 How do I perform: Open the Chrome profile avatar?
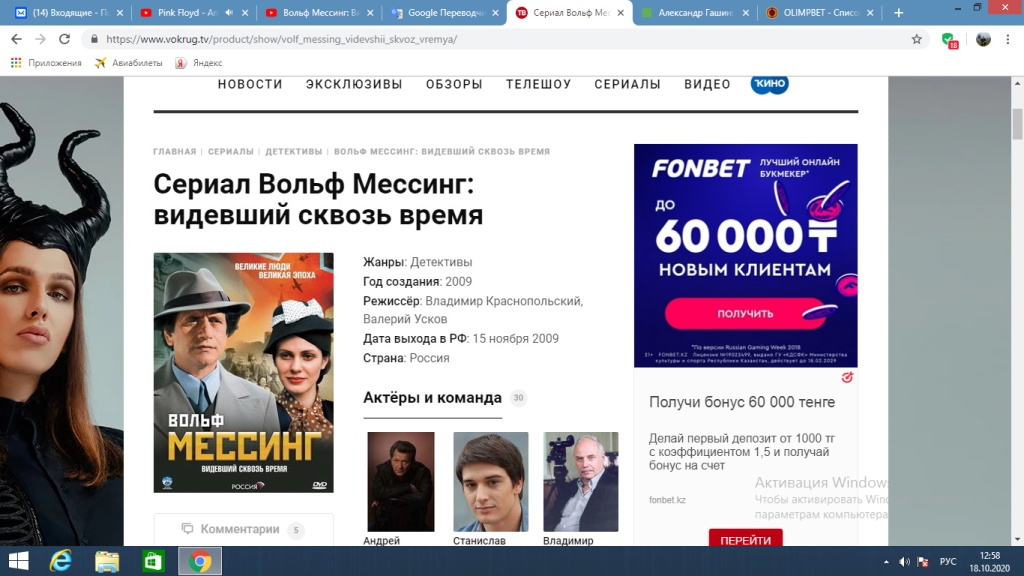pyautogui.click(x=983, y=39)
